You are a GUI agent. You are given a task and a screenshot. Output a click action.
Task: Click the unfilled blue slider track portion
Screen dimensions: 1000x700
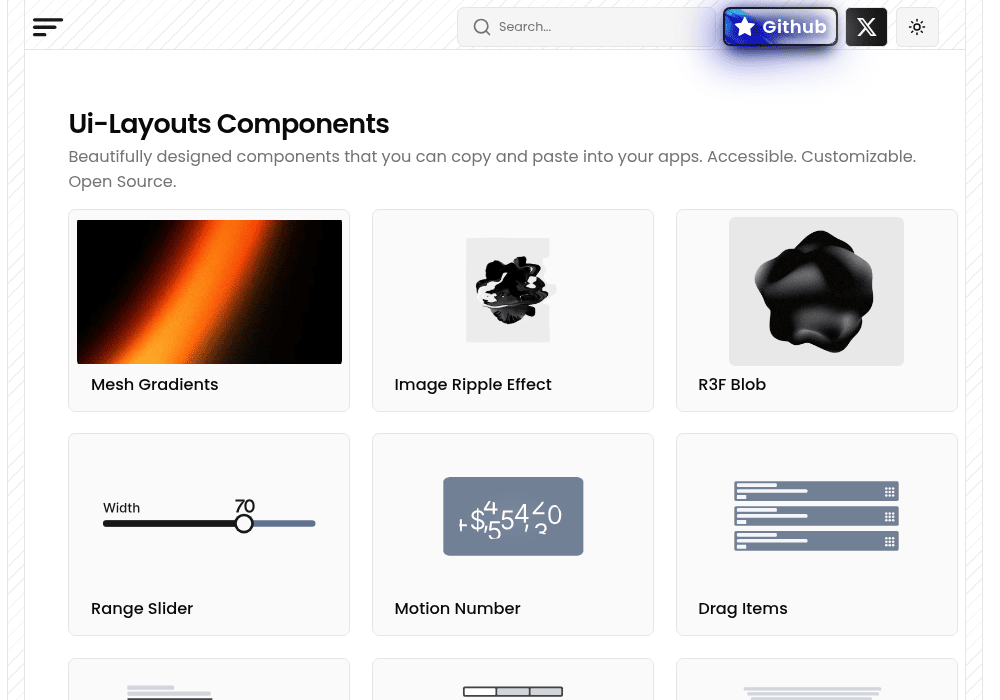click(284, 523)
